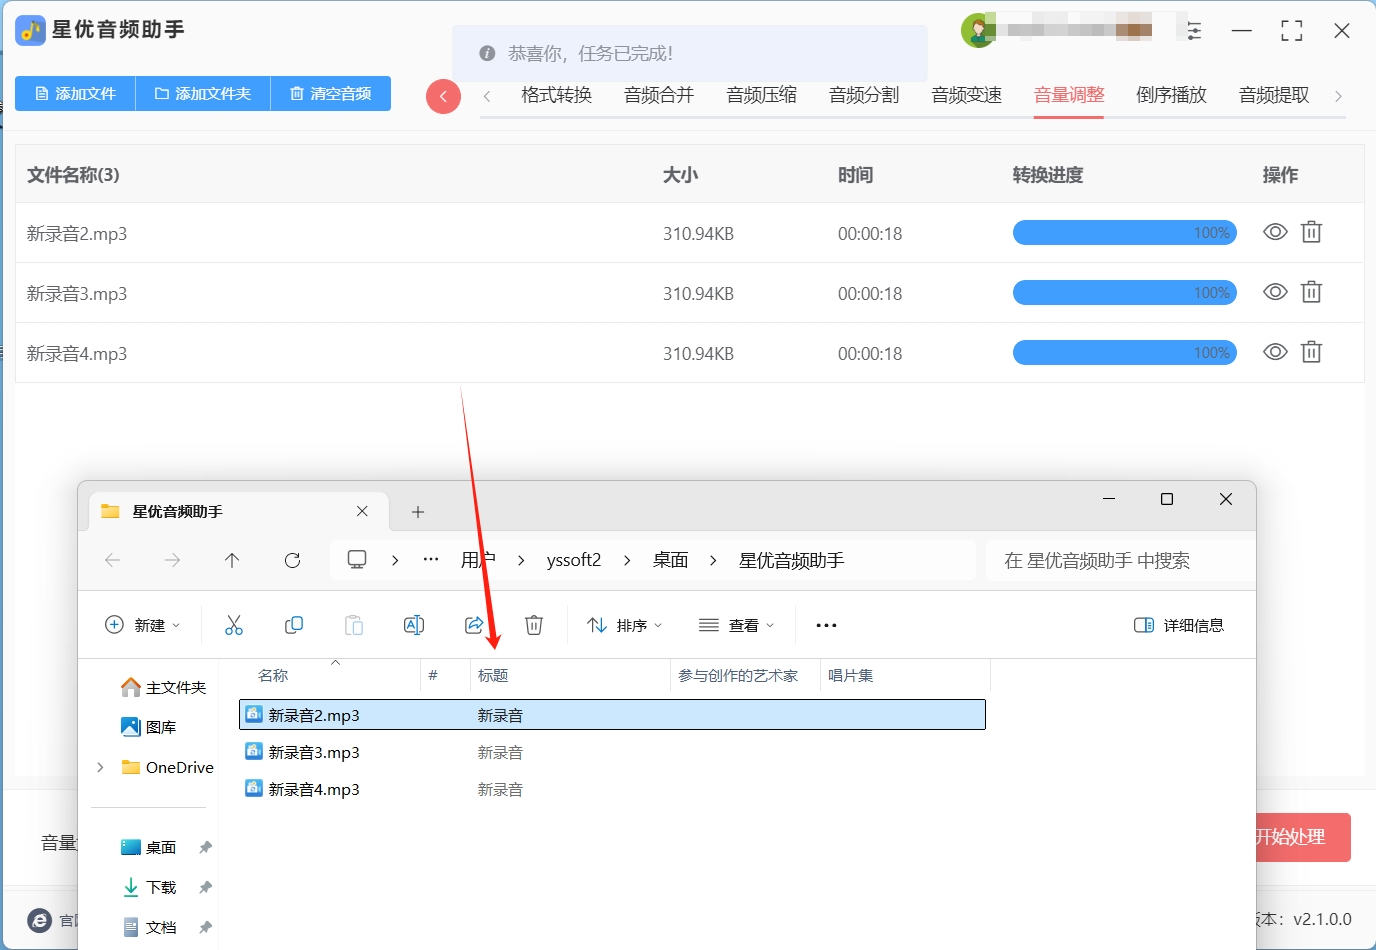Expand the chevron after 桌面 breadcrumb
1376x950 pixels.
pyautogui.click(x=713, y=560)
